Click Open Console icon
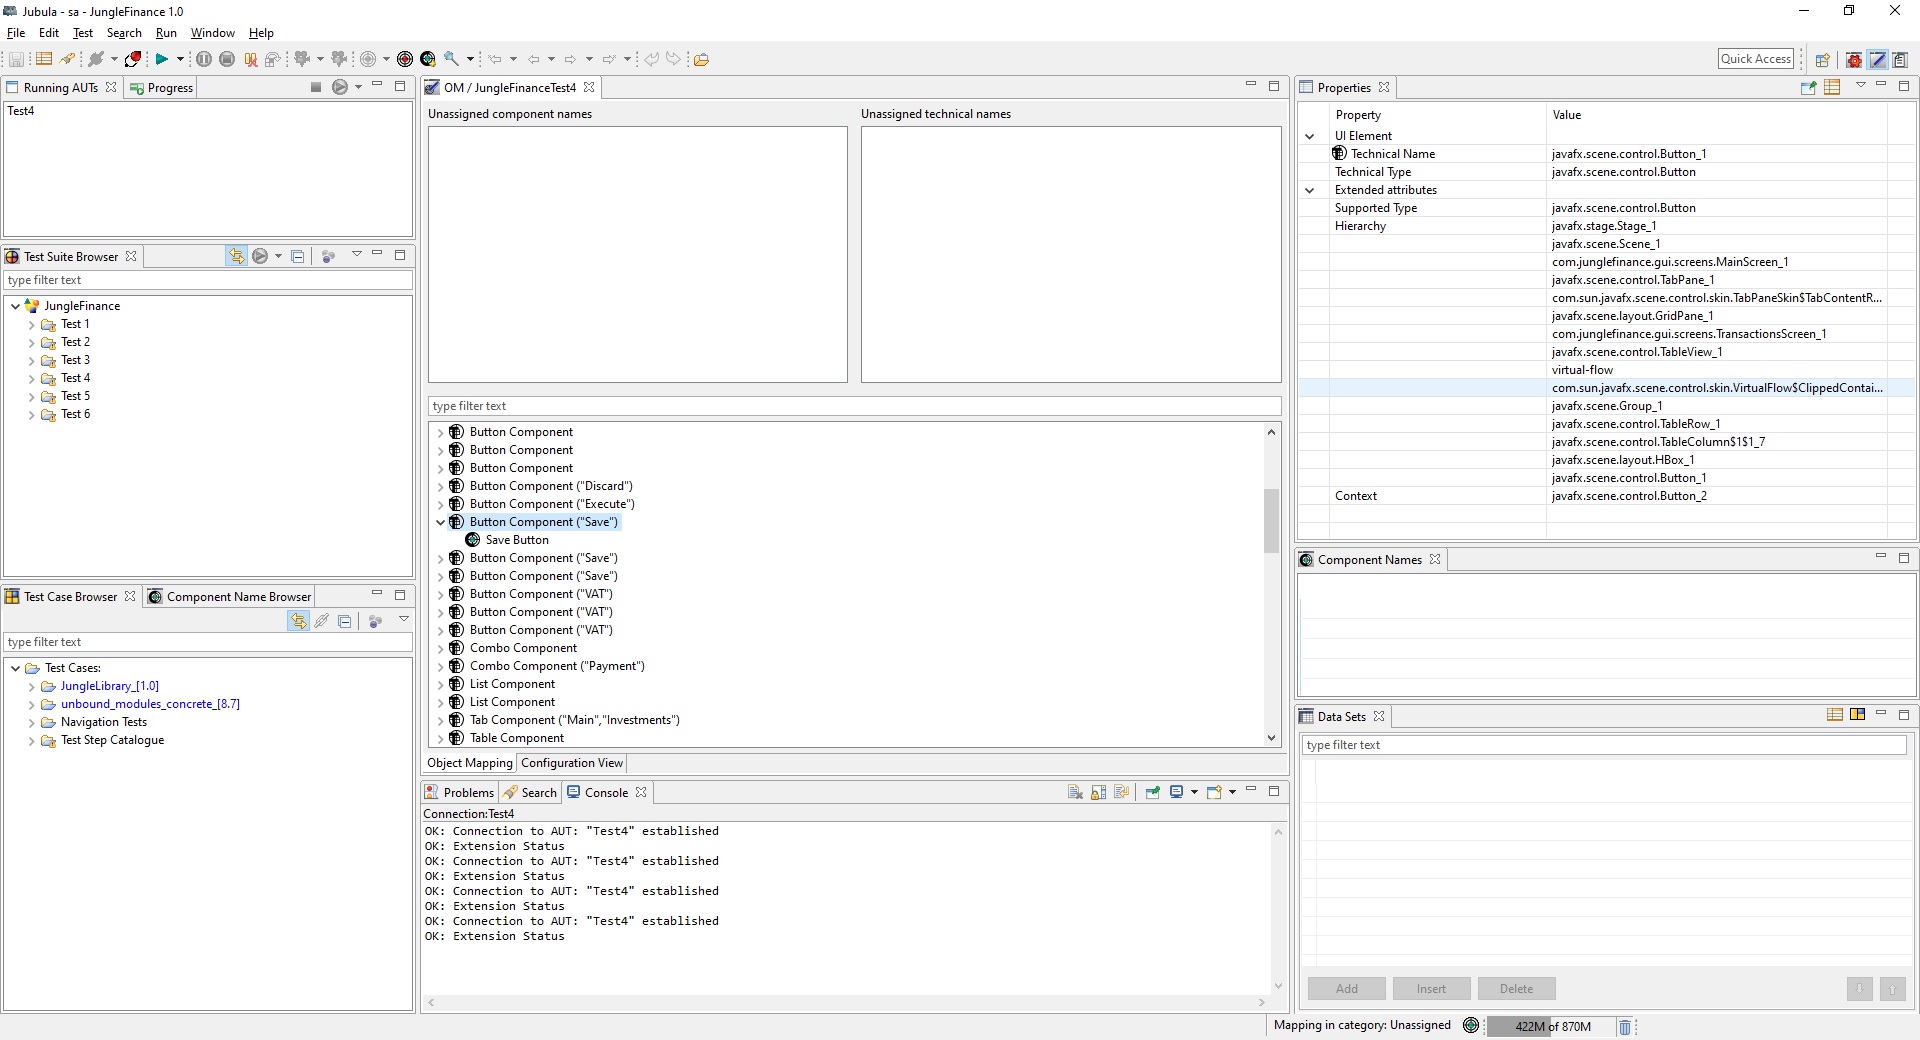Screen dimensions: 1920x1040 1214,792
